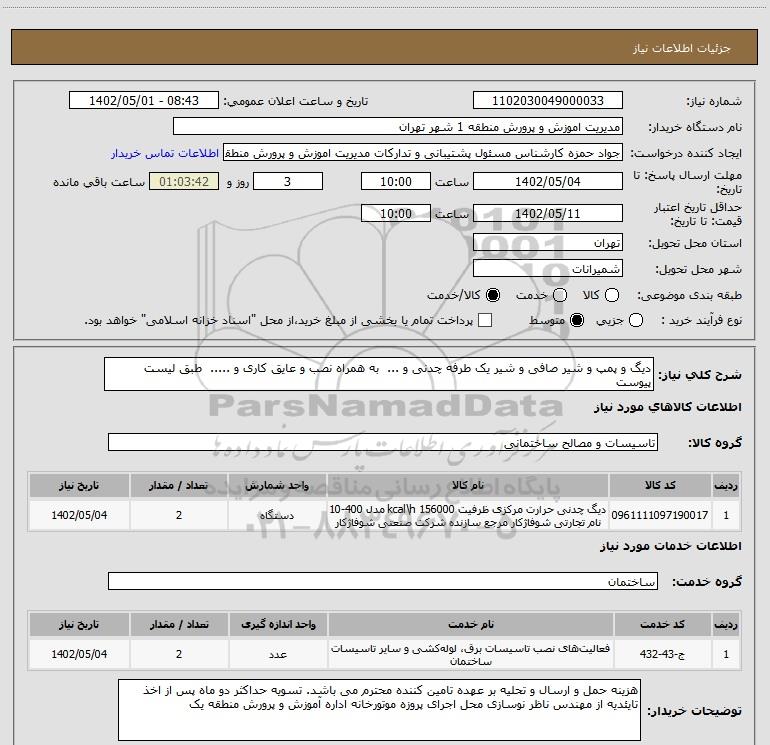The image size is (770, 745).
Task: Click the response deadline hour 10:00 field
Action: click(396, 181)
